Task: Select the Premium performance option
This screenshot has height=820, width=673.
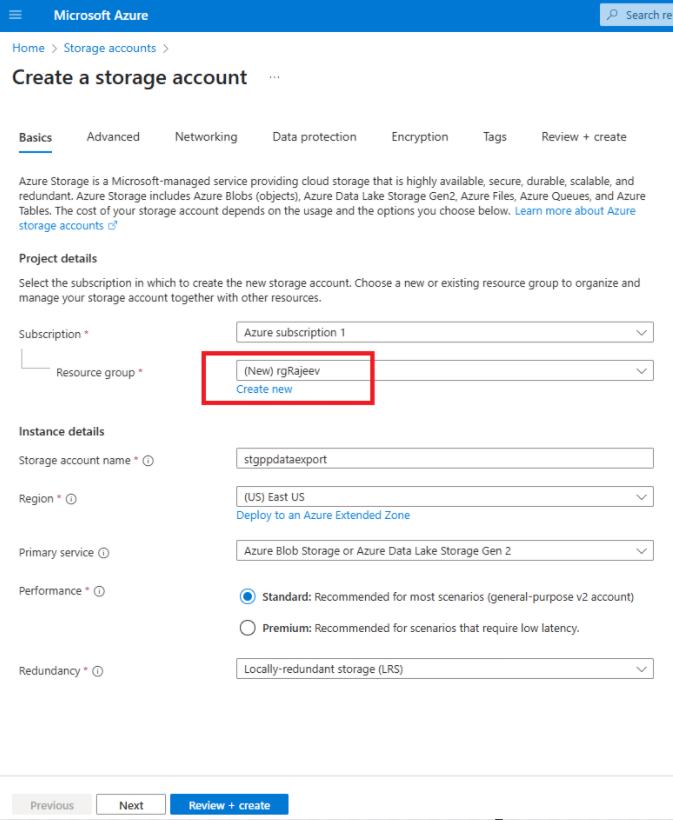Action: (248, 628)
